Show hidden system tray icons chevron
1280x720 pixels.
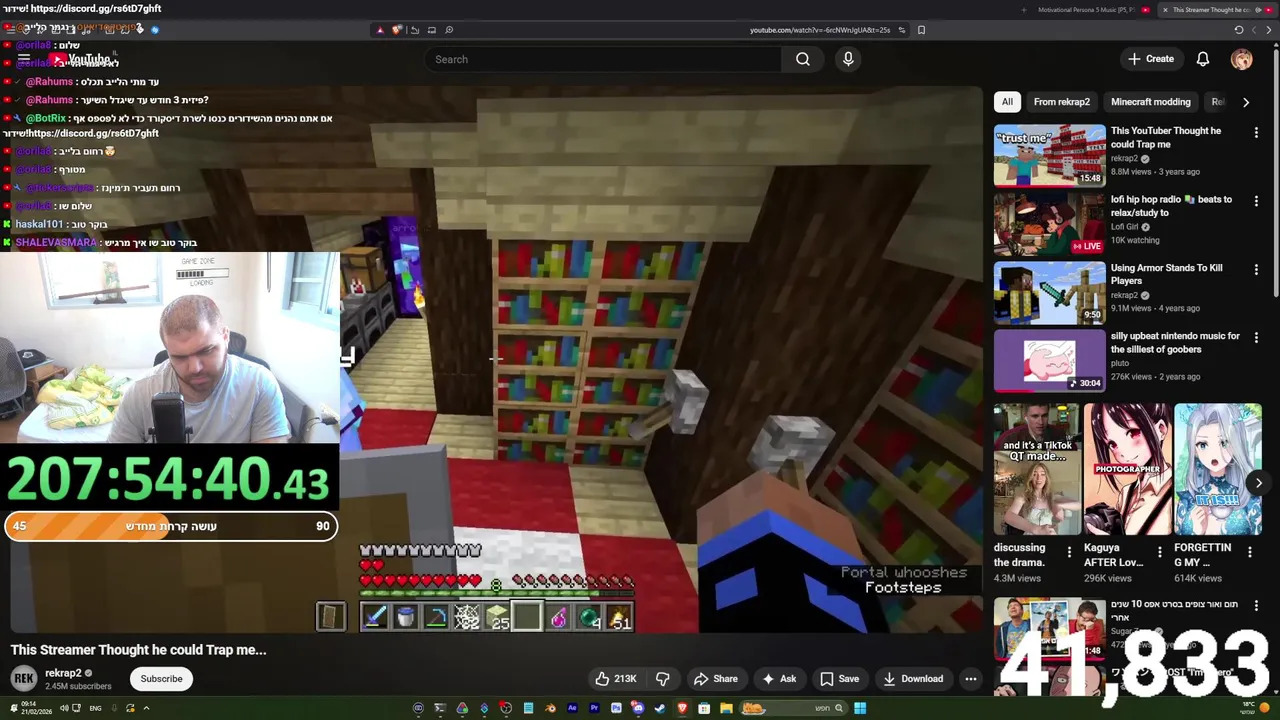[x=146, y=708]
